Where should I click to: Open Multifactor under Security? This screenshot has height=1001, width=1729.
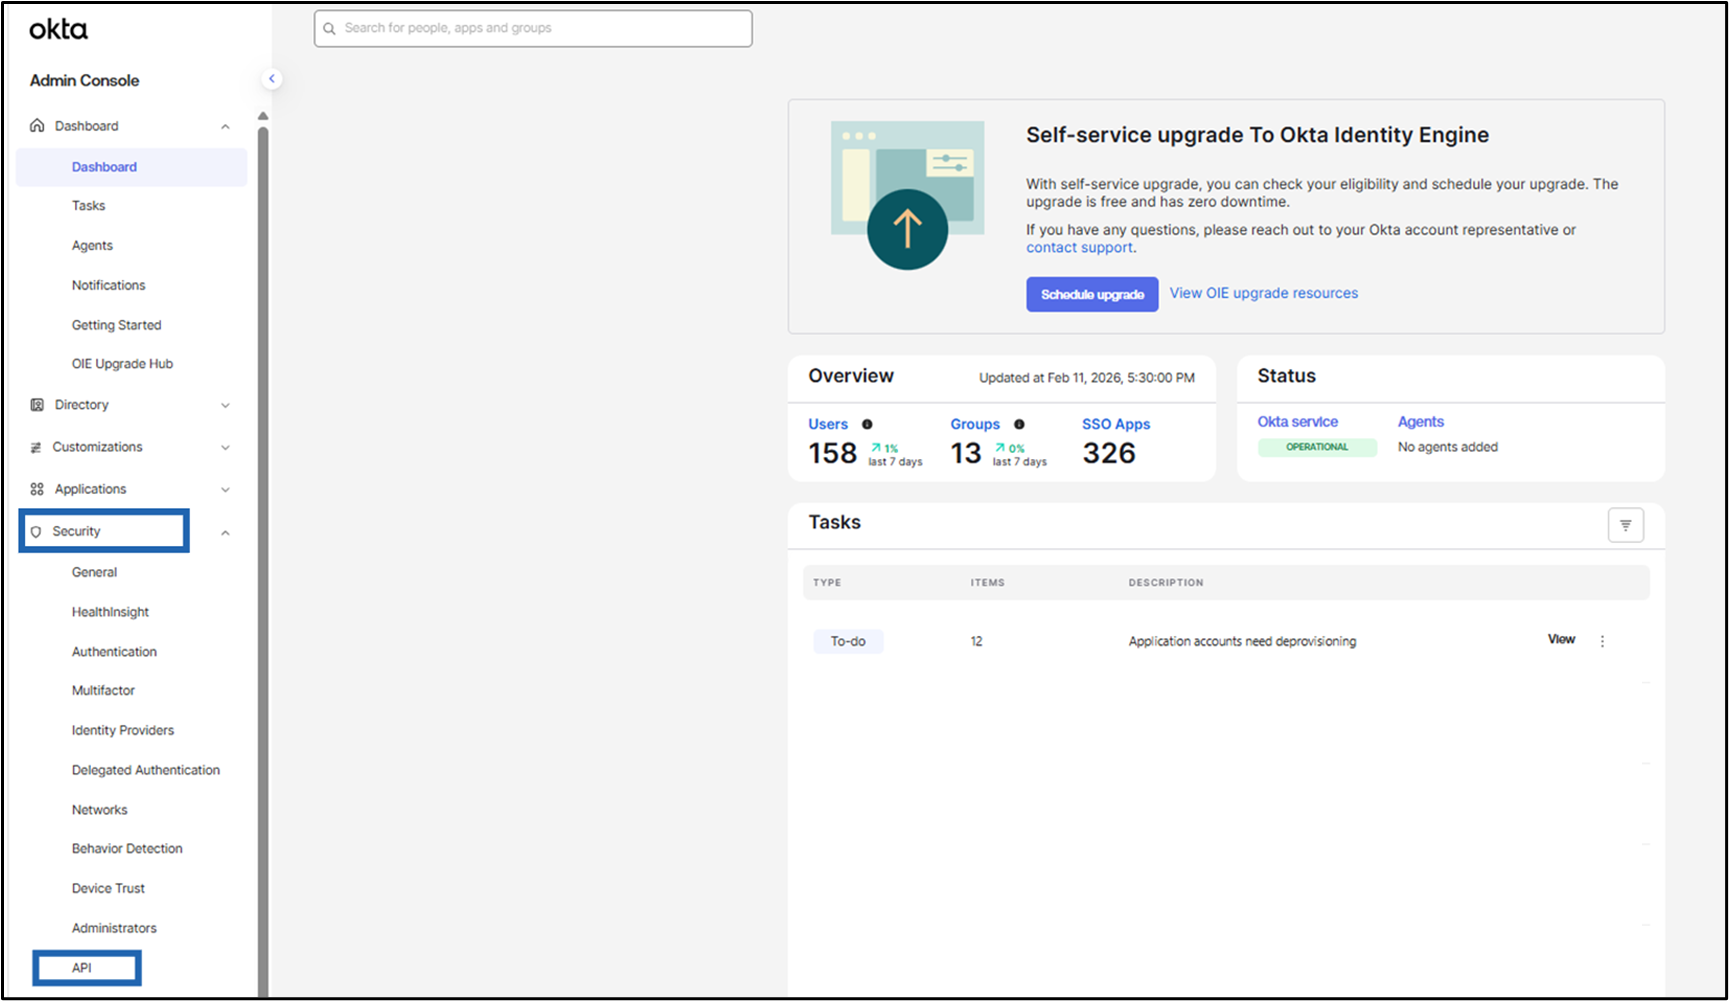(103, 691)
